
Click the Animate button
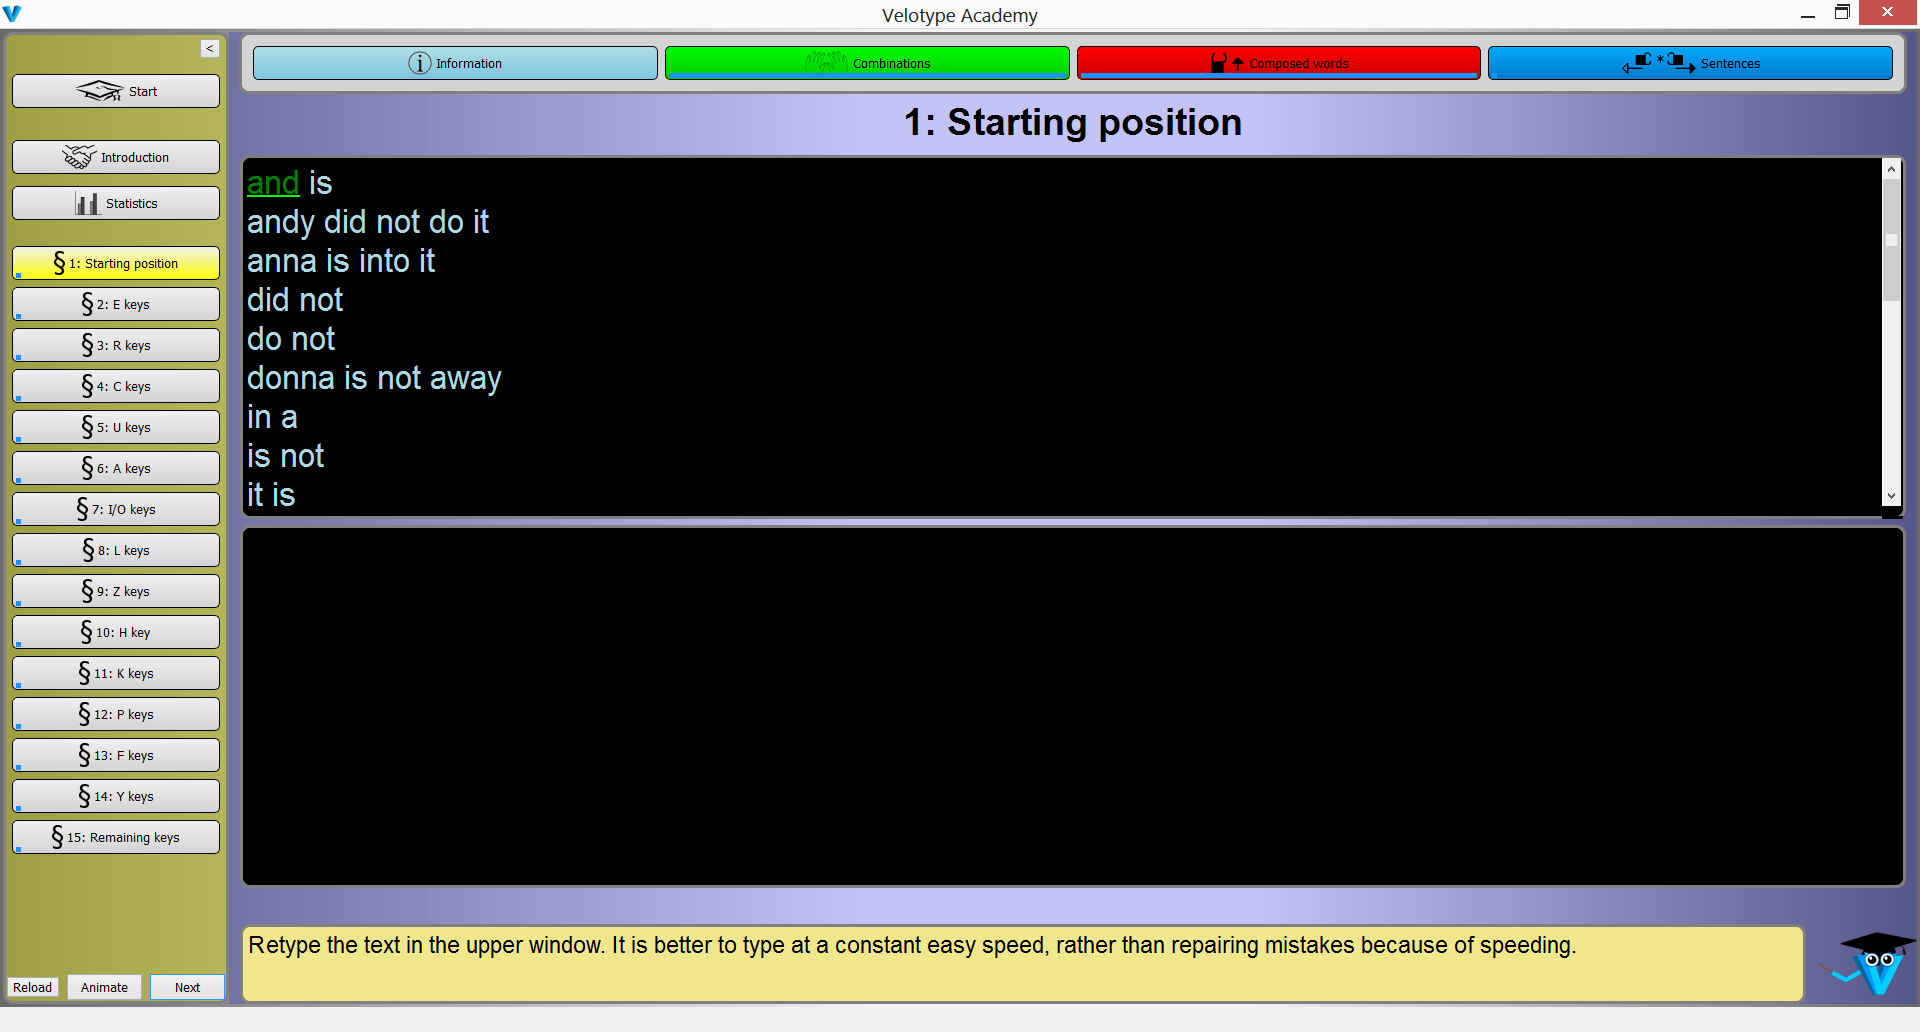pos(104,987)
